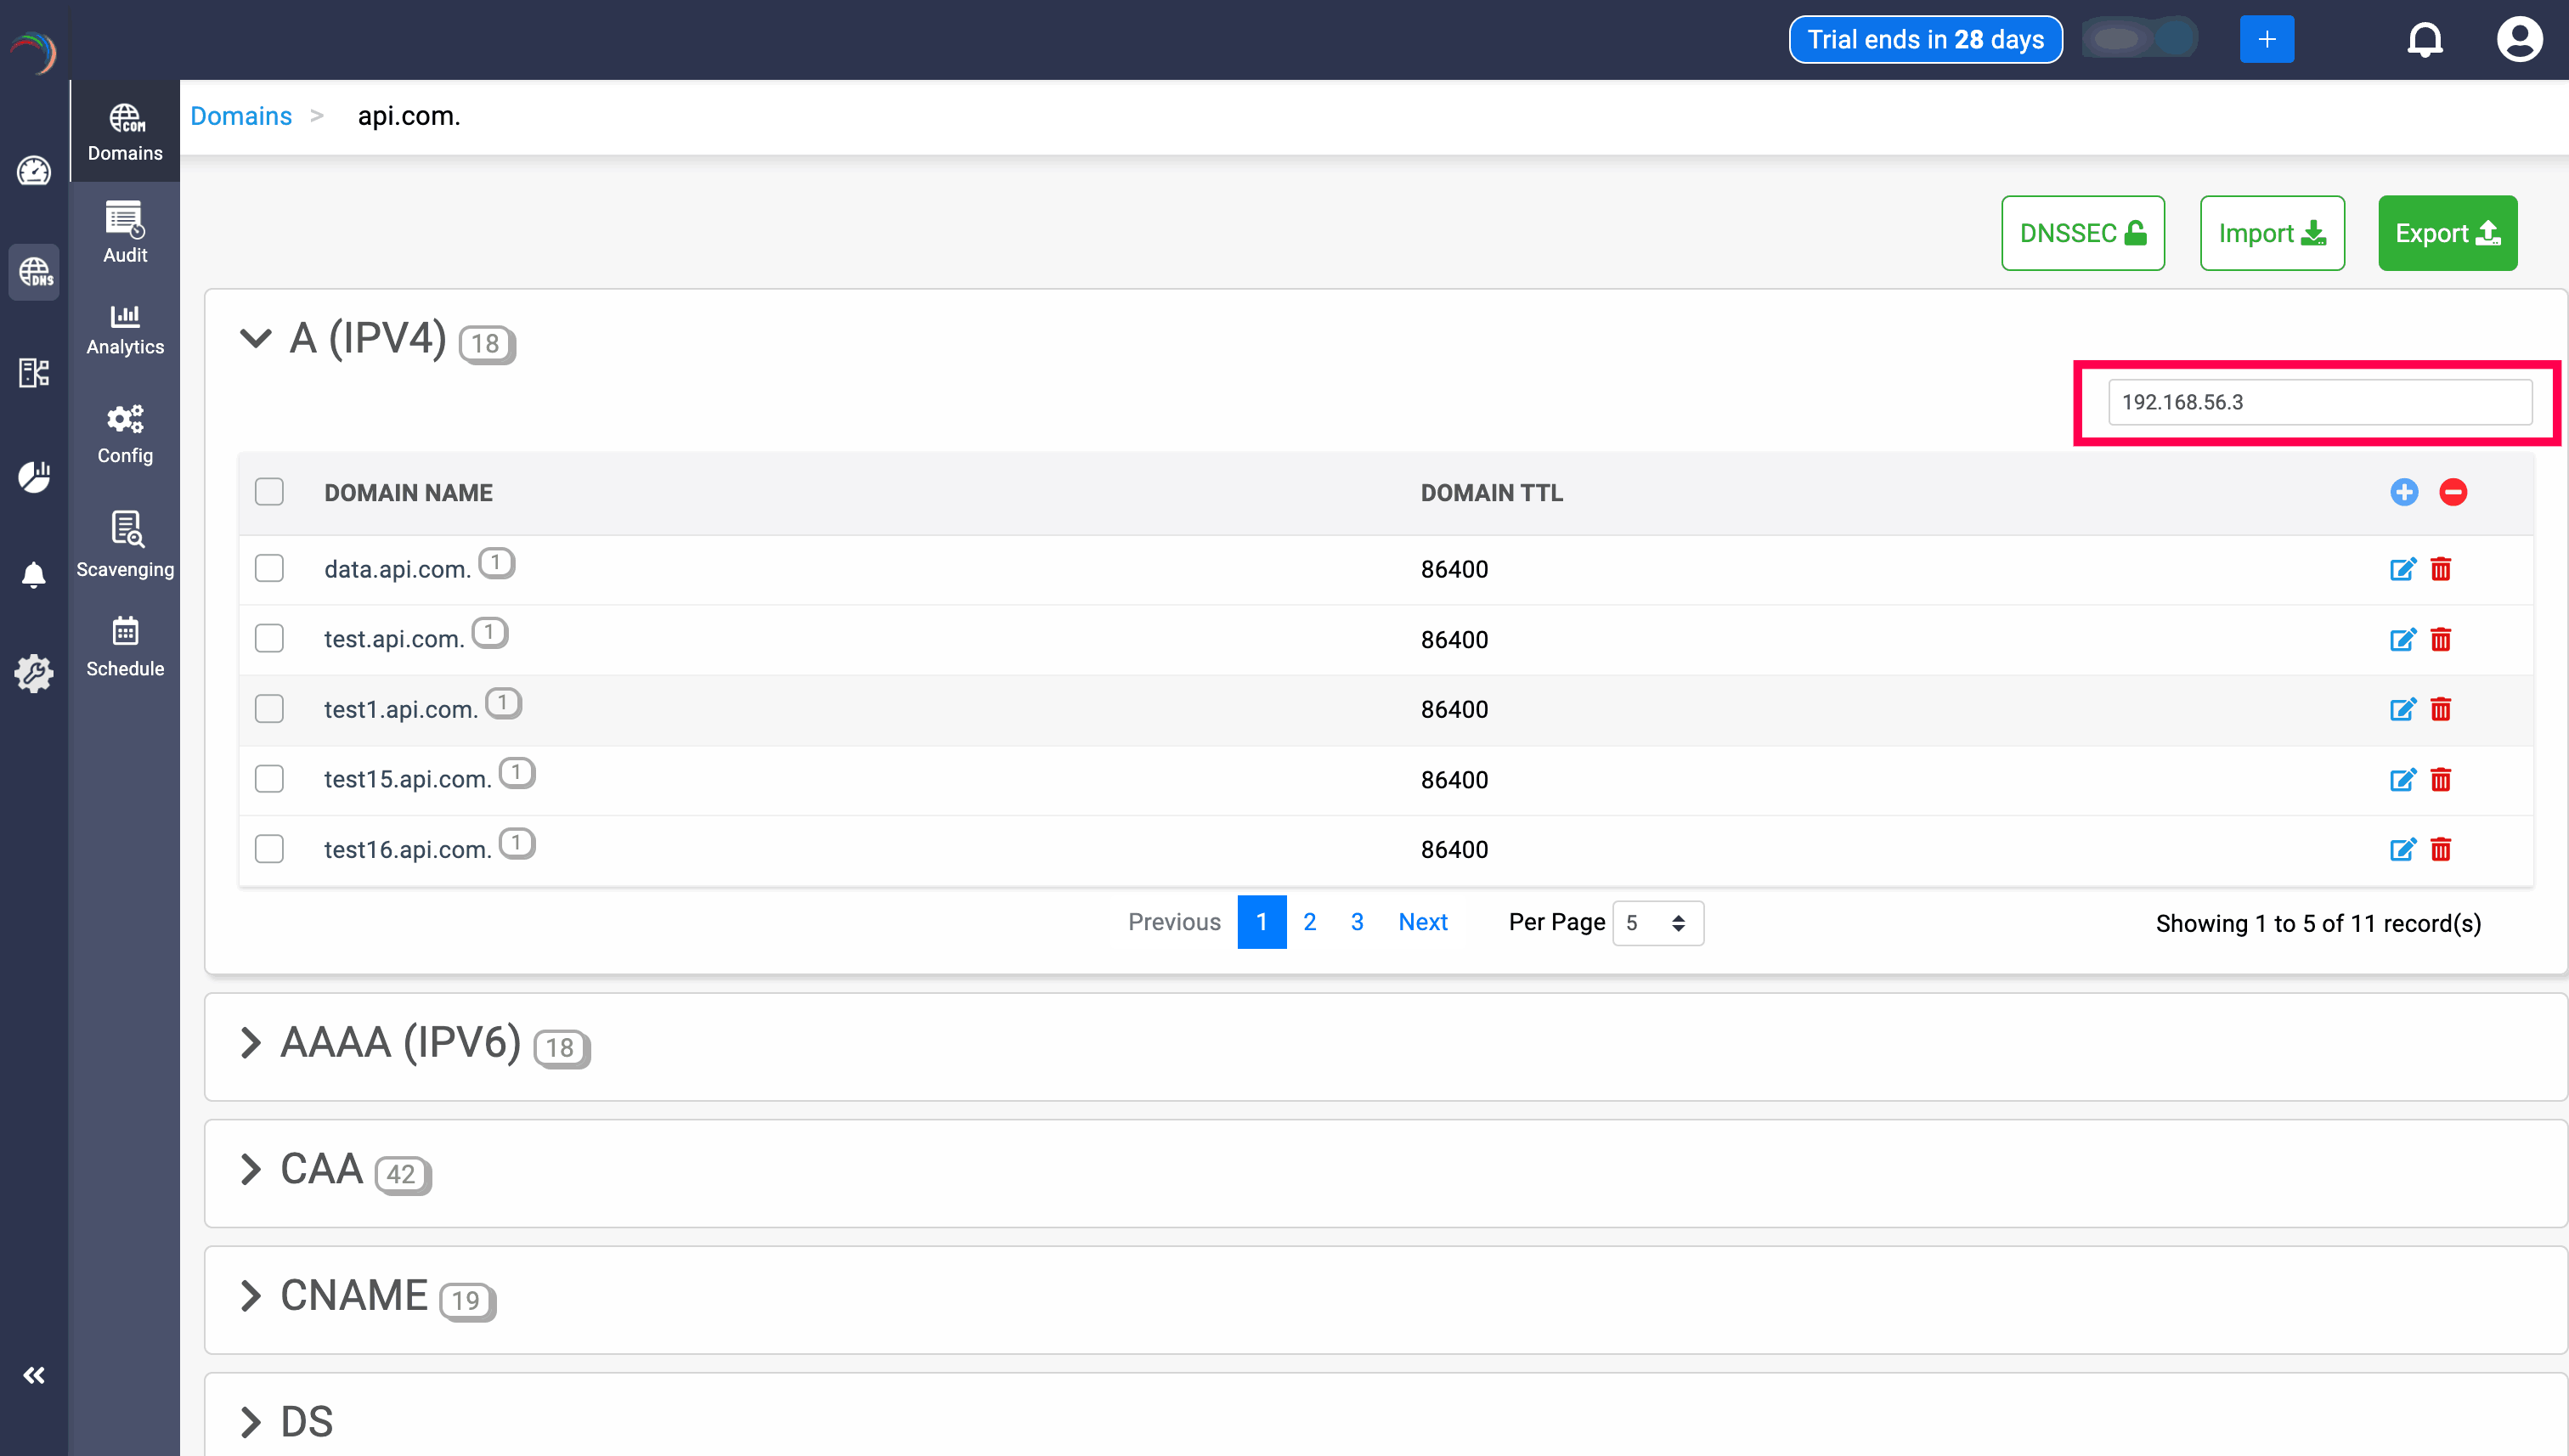Collapse the A (IPV4) section
The width and height of the screenshot is (2569, 1456).
coord(256,339)
